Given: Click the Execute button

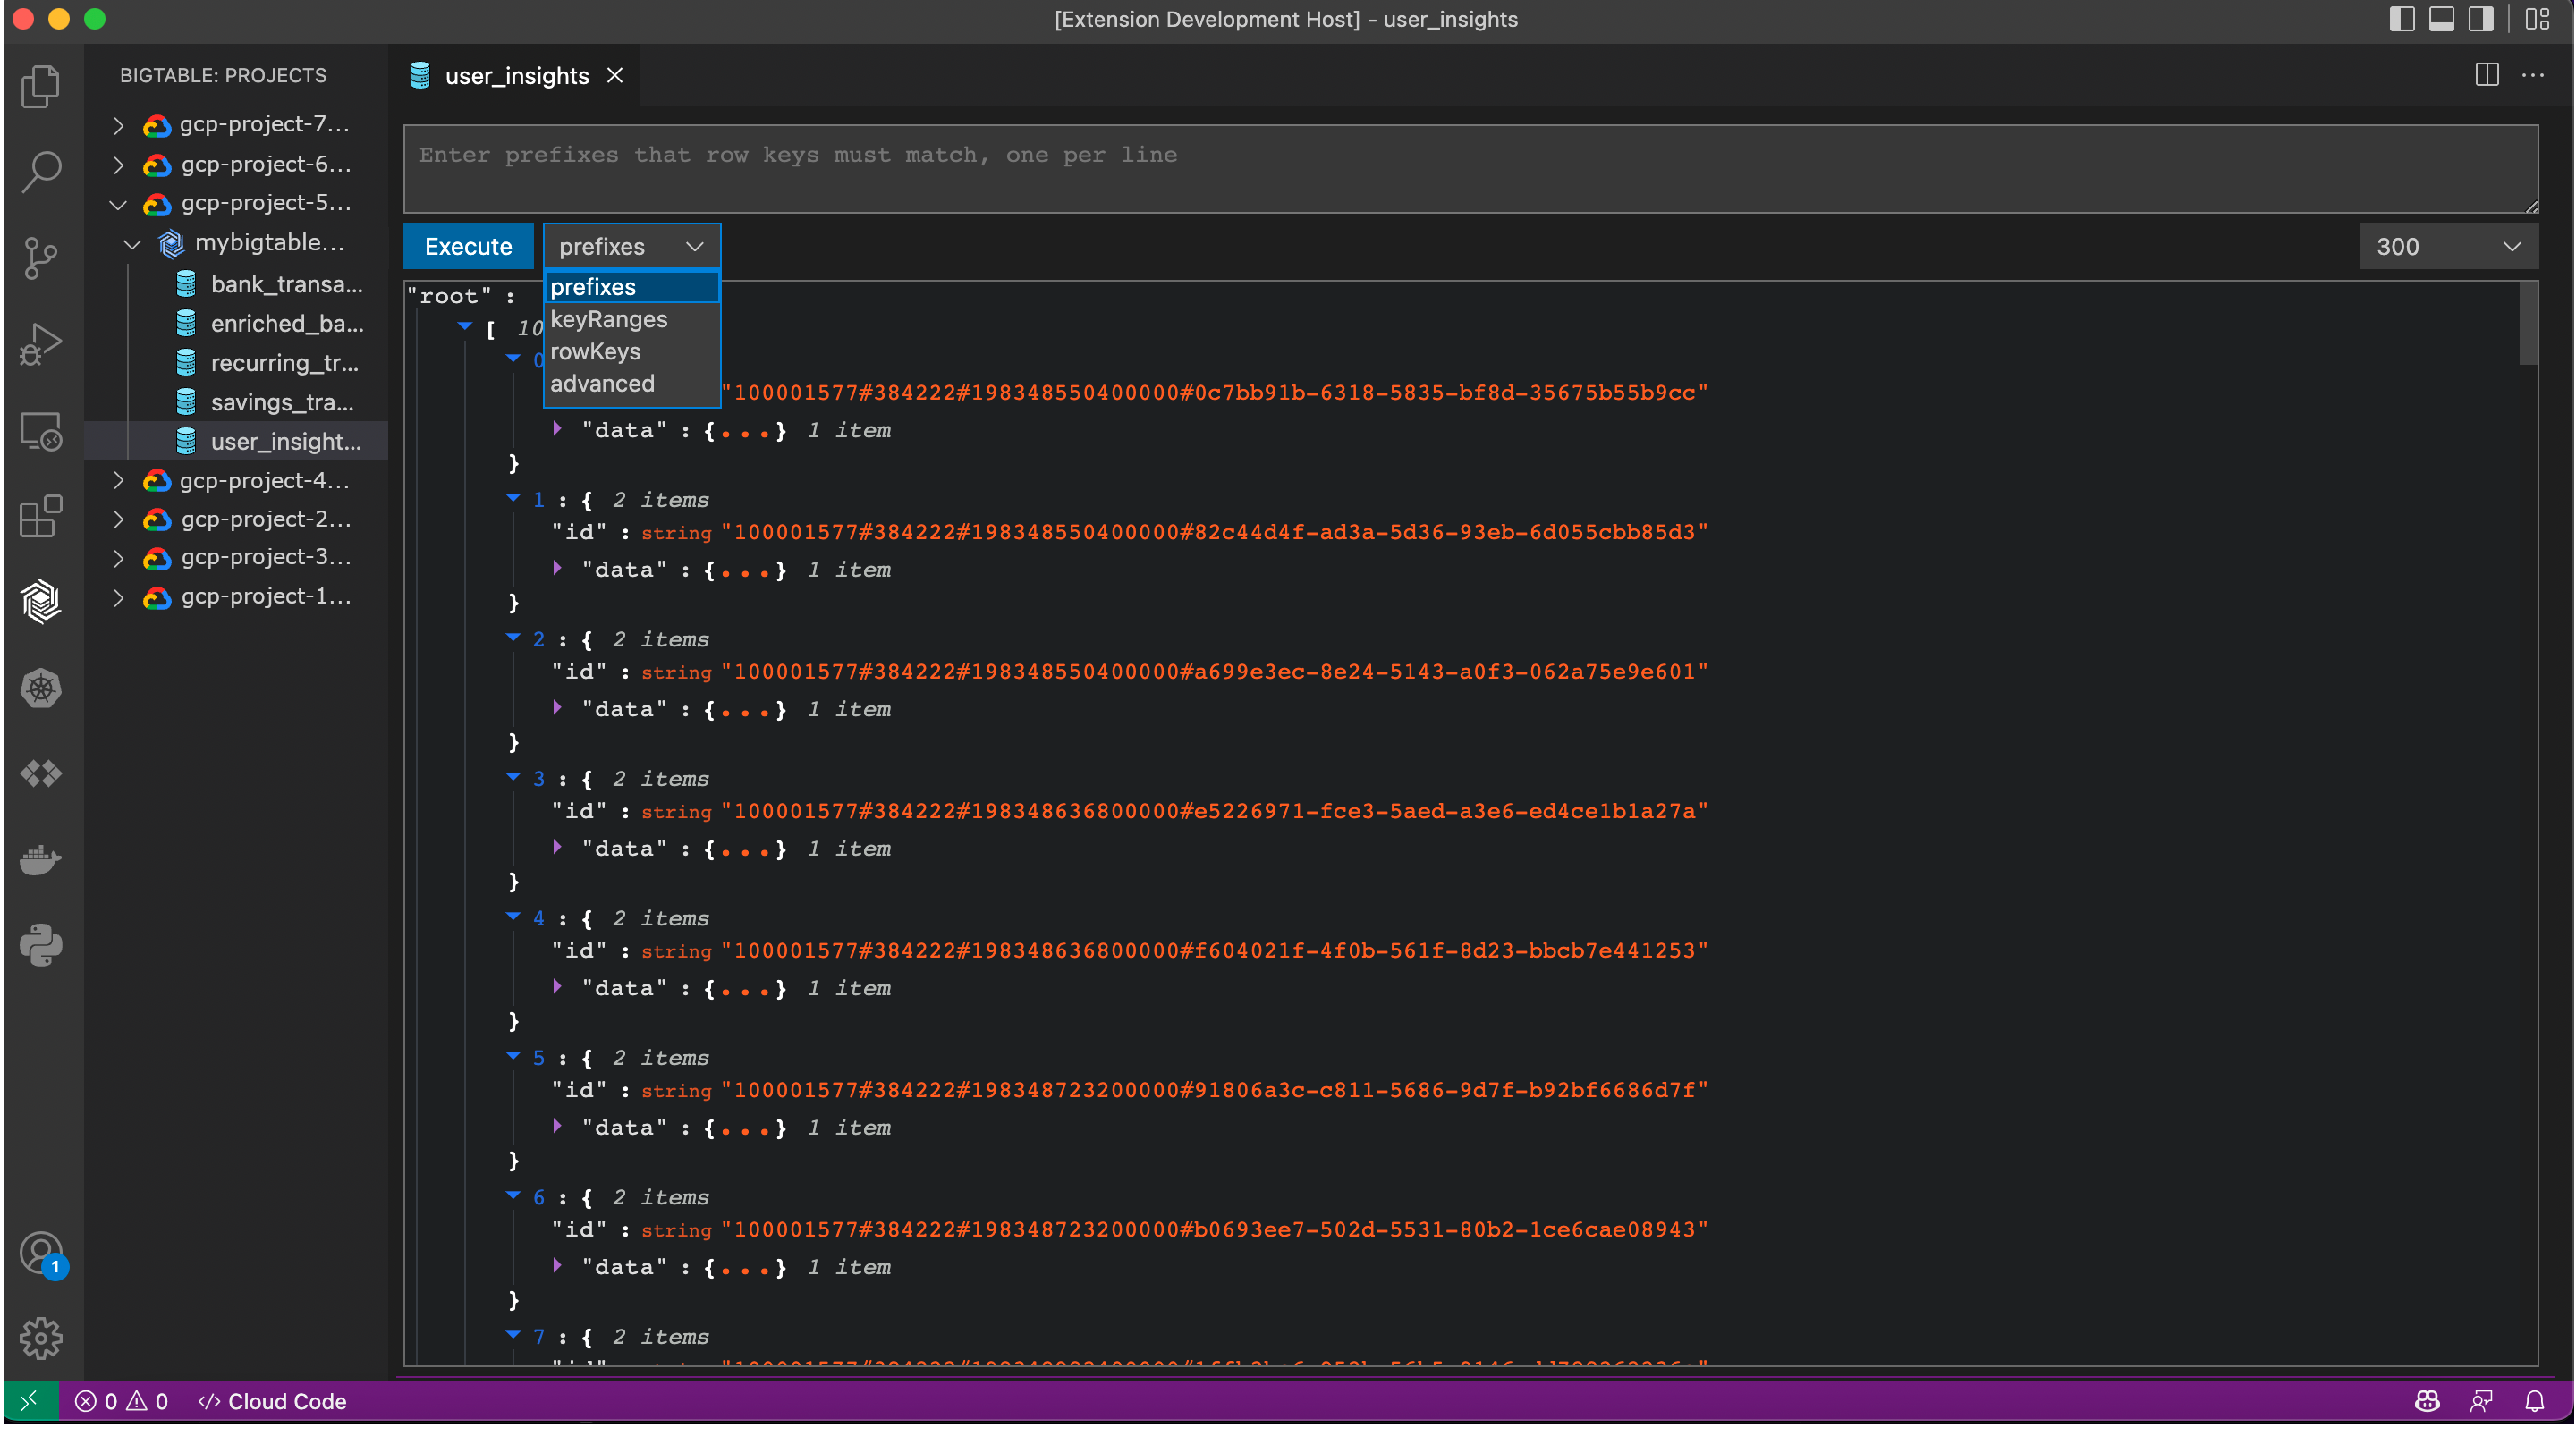Looking at the screenshot, I should coord(468,246).
